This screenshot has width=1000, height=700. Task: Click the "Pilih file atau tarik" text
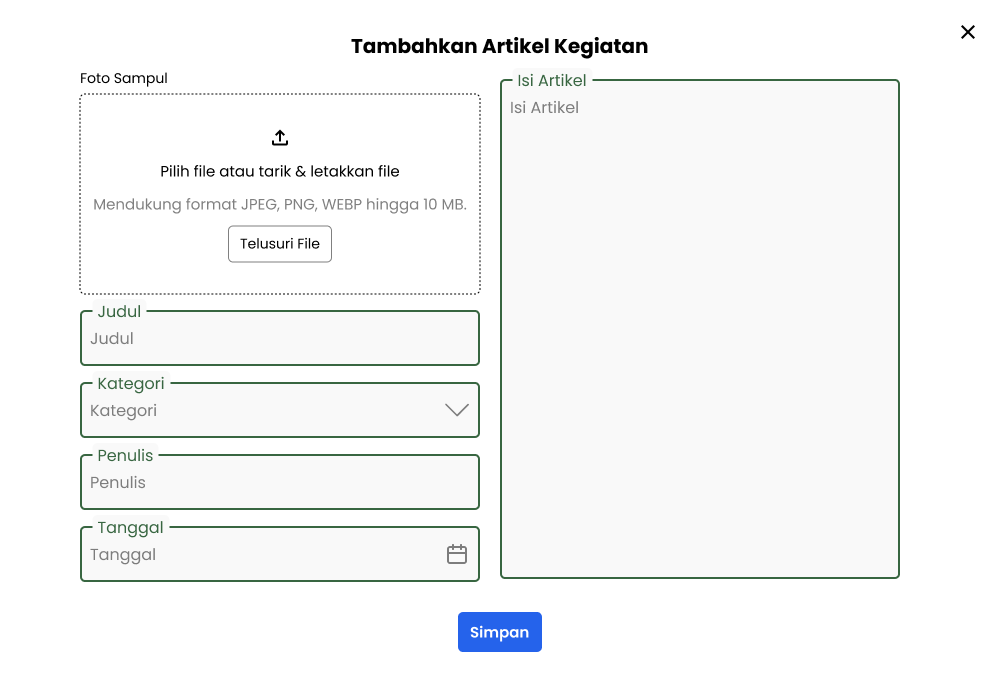(x=280, y=171)
